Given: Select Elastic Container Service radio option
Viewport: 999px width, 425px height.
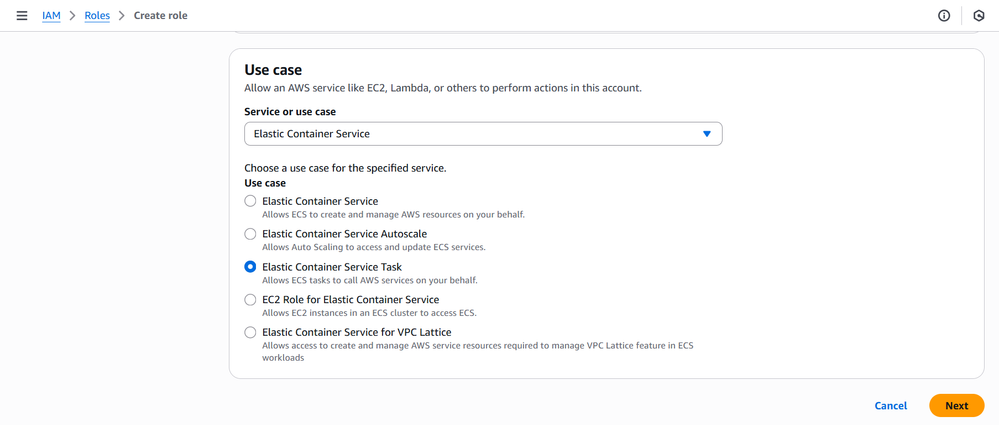Looking at the screenshot, I should [x=251, y=201].
